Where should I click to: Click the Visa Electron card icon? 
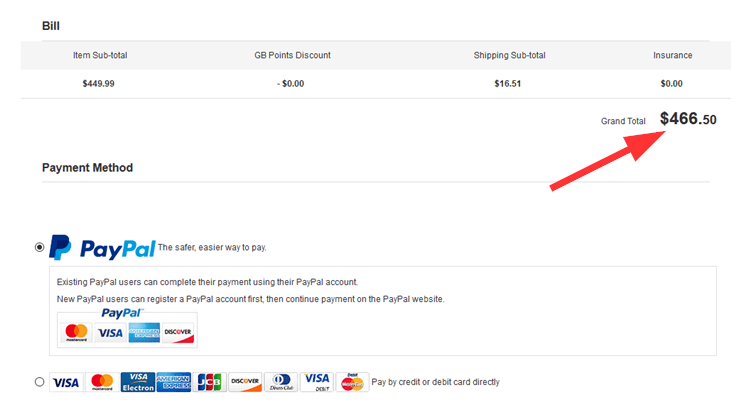[x=138, y=382]
